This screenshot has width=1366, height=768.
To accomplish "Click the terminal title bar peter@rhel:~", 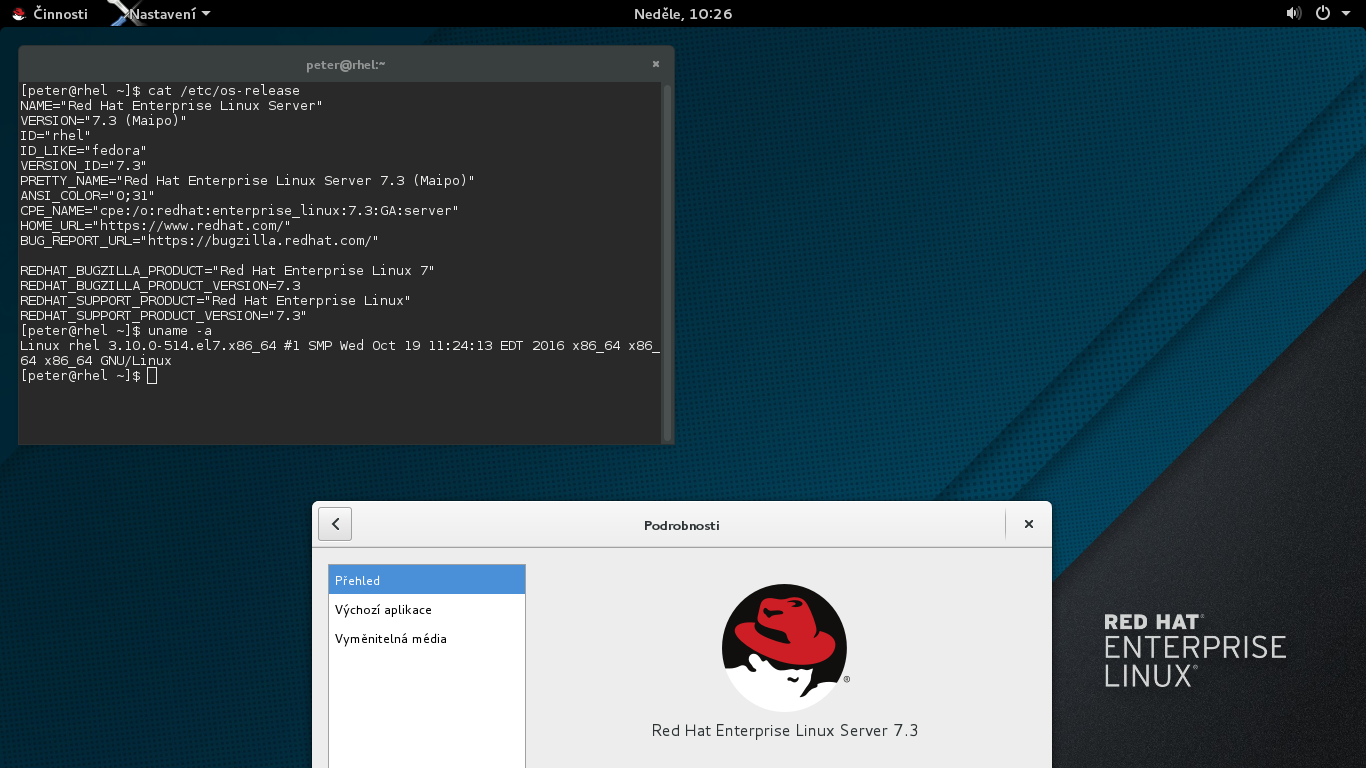I will point(346,64).
